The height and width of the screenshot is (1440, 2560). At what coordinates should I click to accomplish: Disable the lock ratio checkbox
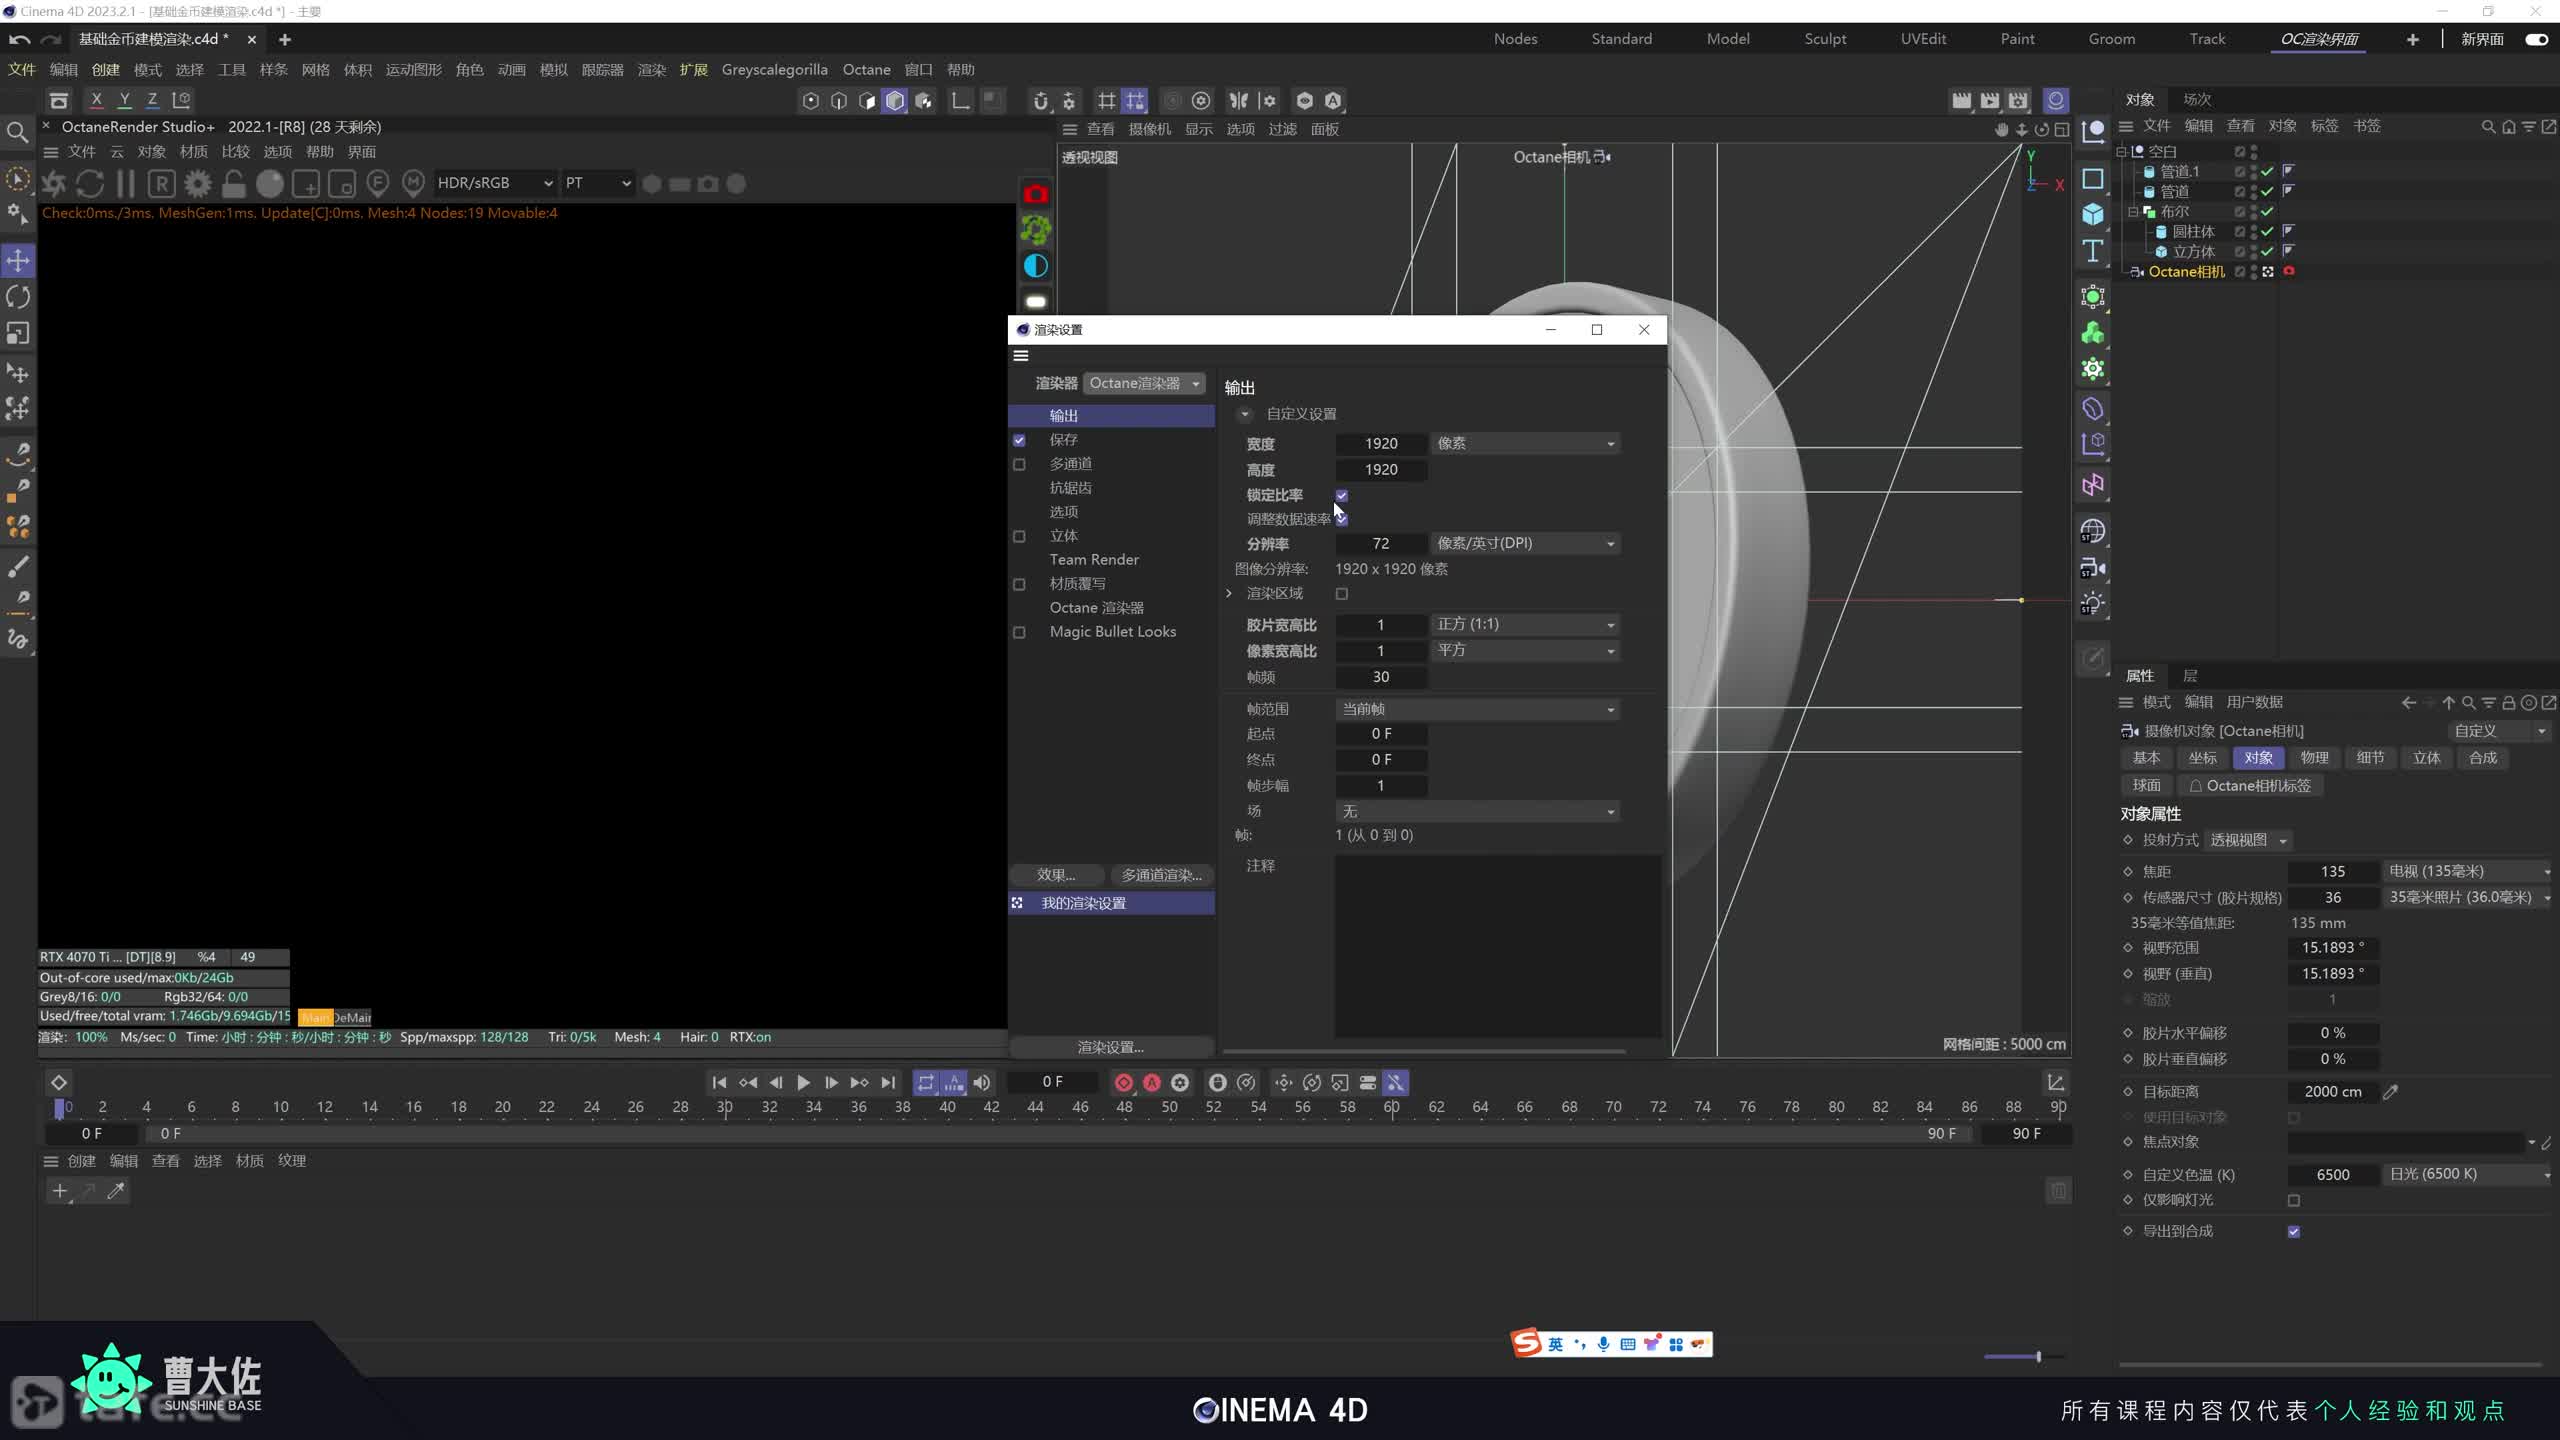tap(1342, 495)
